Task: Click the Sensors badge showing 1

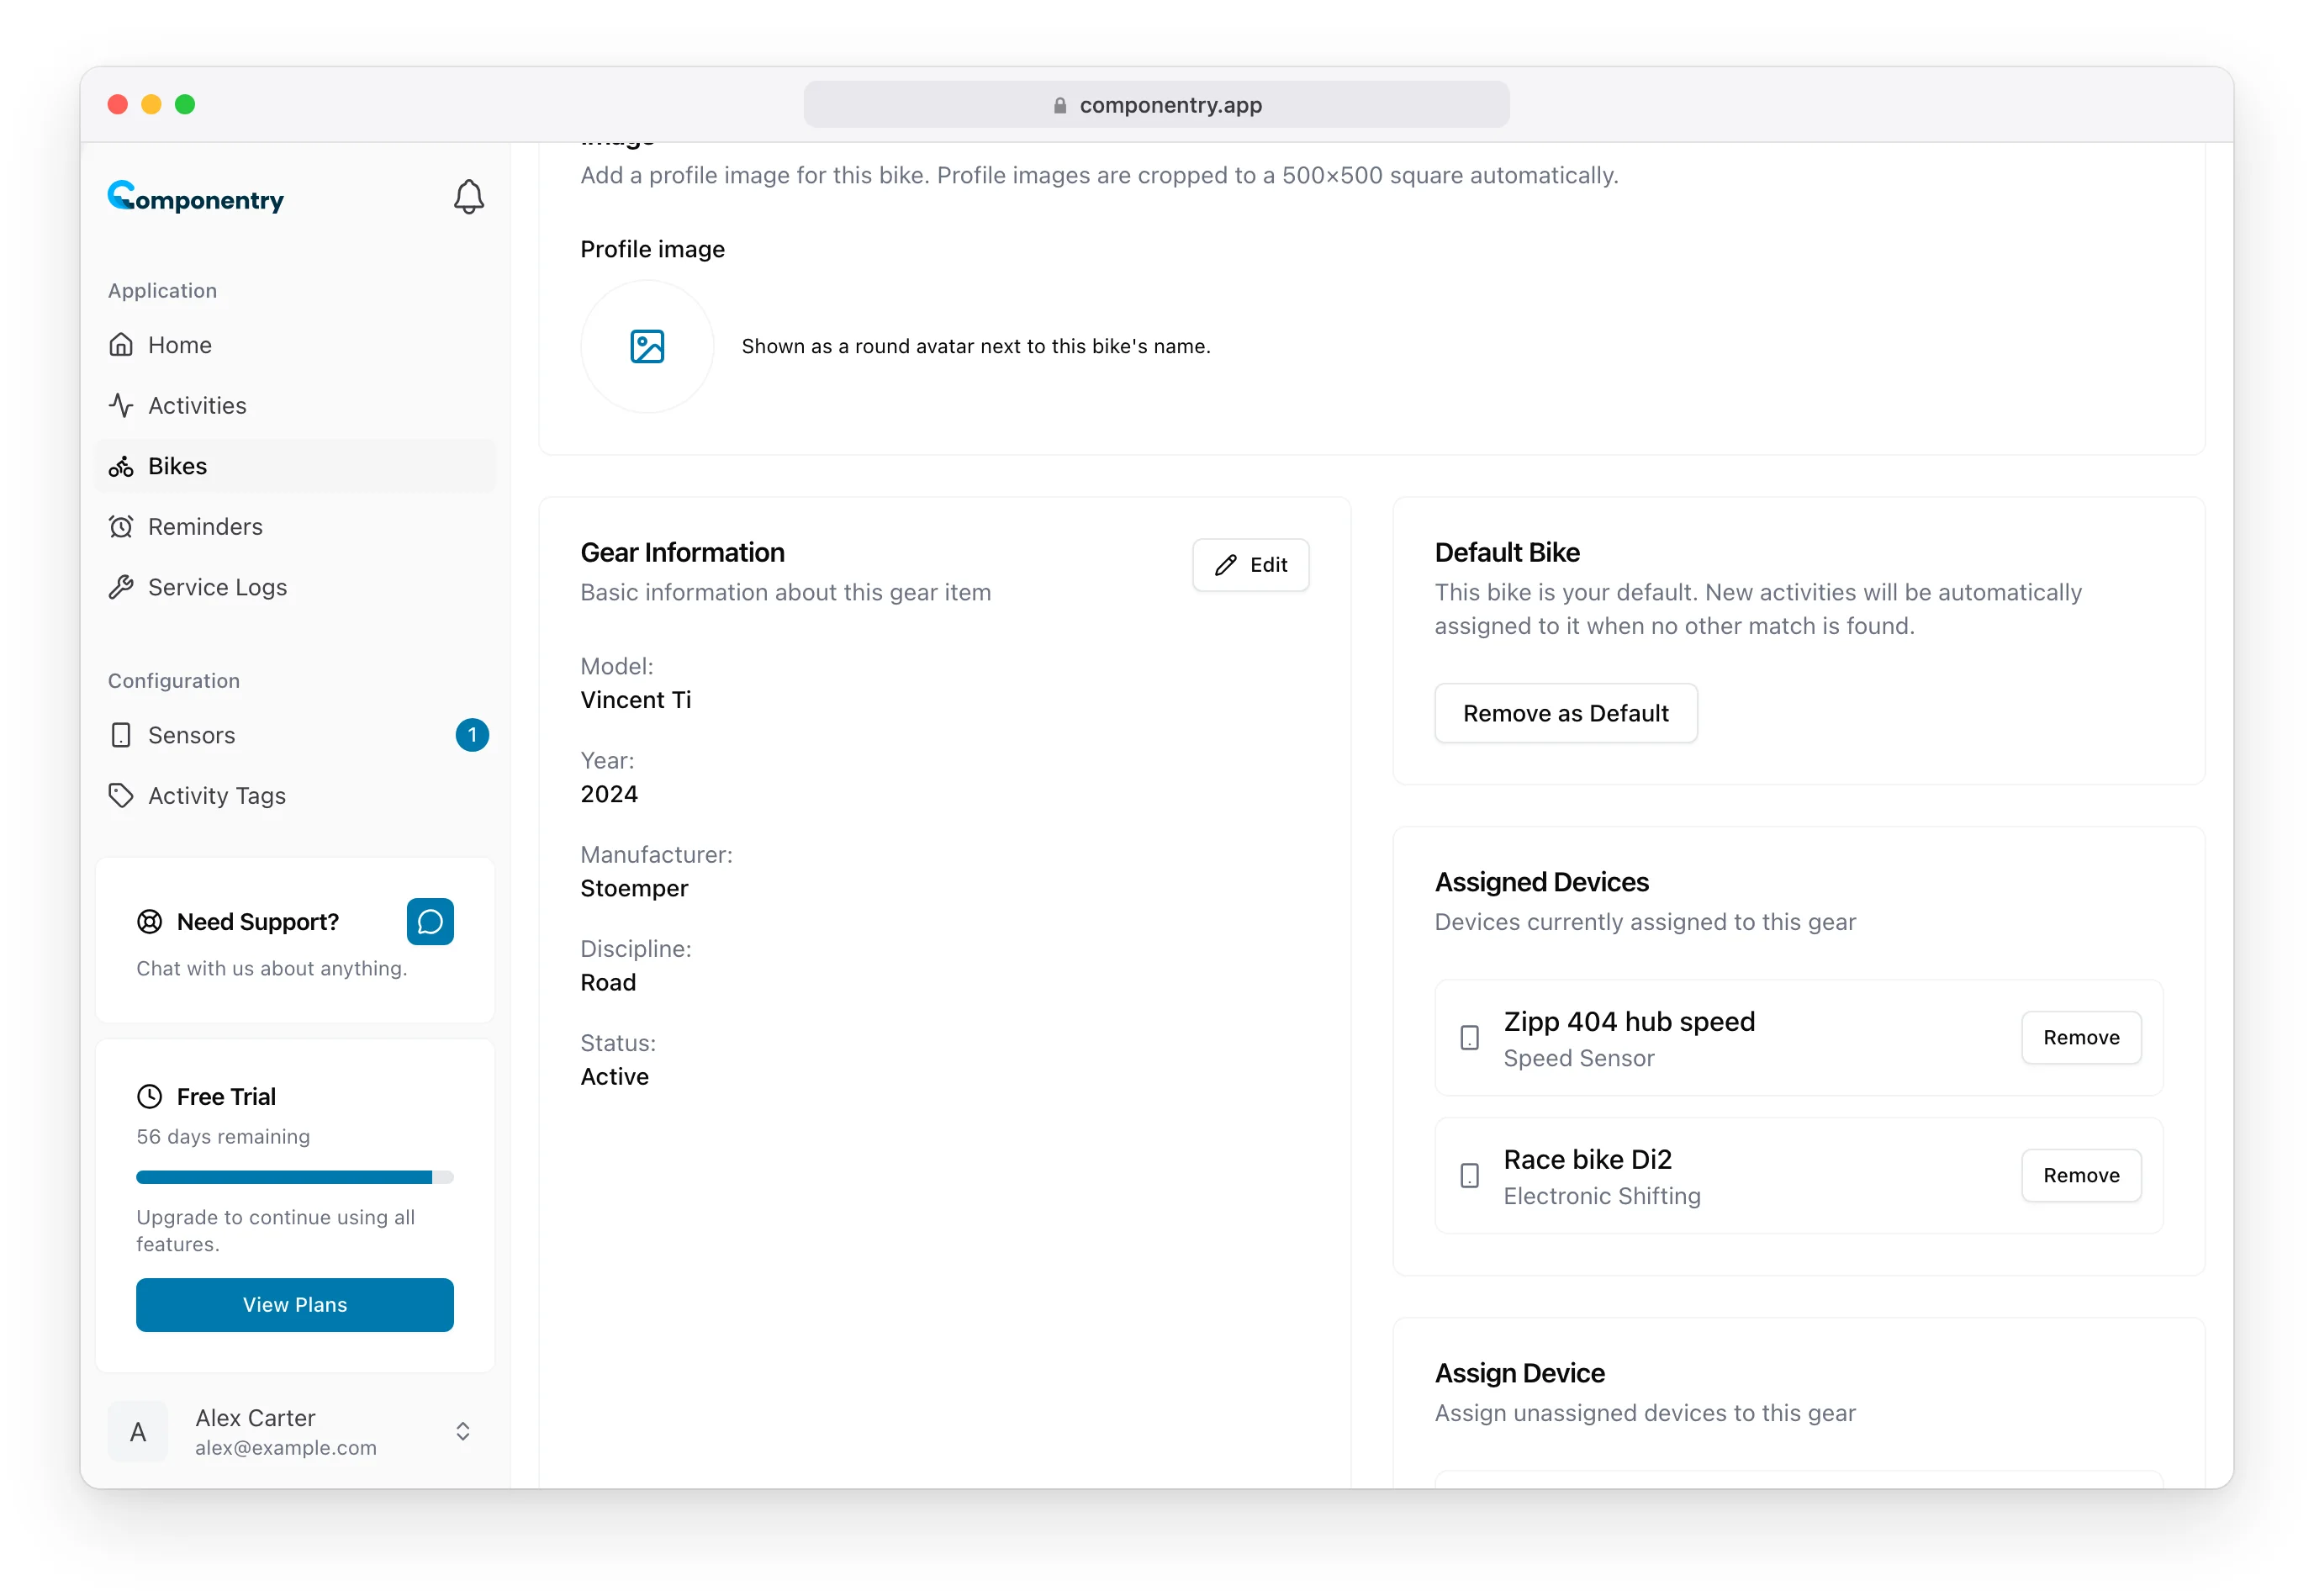Action: click(x=472, y=735)
